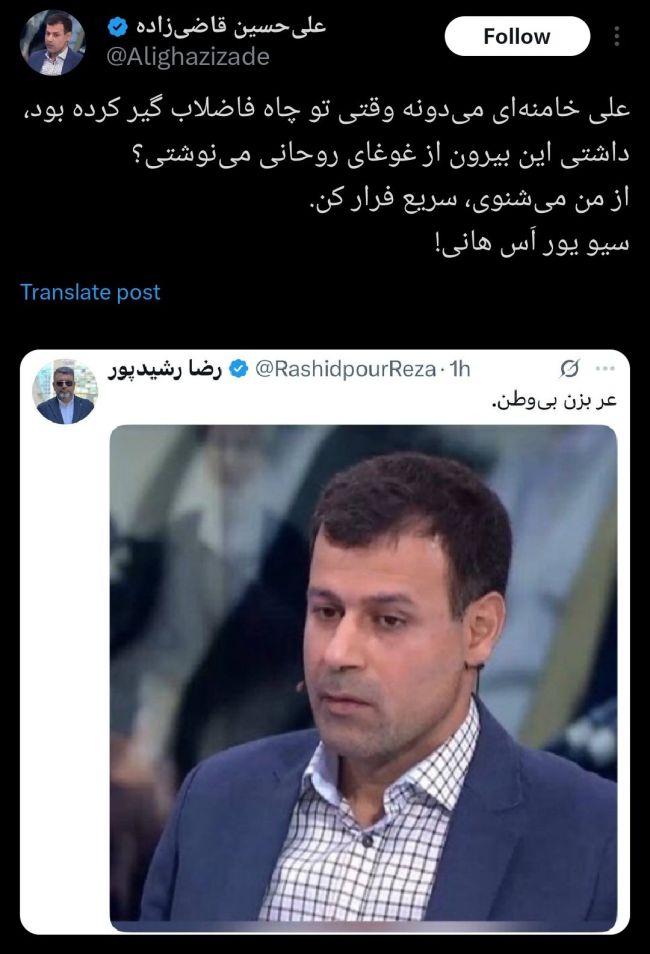Click the post line starting از من می‌شنوی
Screen dimensions: 650x954
(x=470, y=199)
